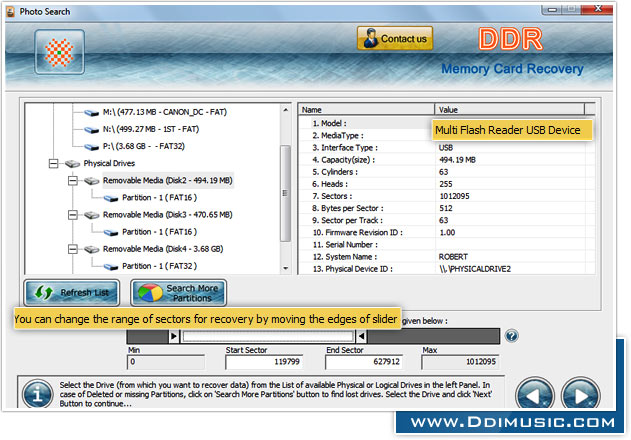The image size is (631, 440).
Task: Click Refresh List button
Action: tap(72, 293)
